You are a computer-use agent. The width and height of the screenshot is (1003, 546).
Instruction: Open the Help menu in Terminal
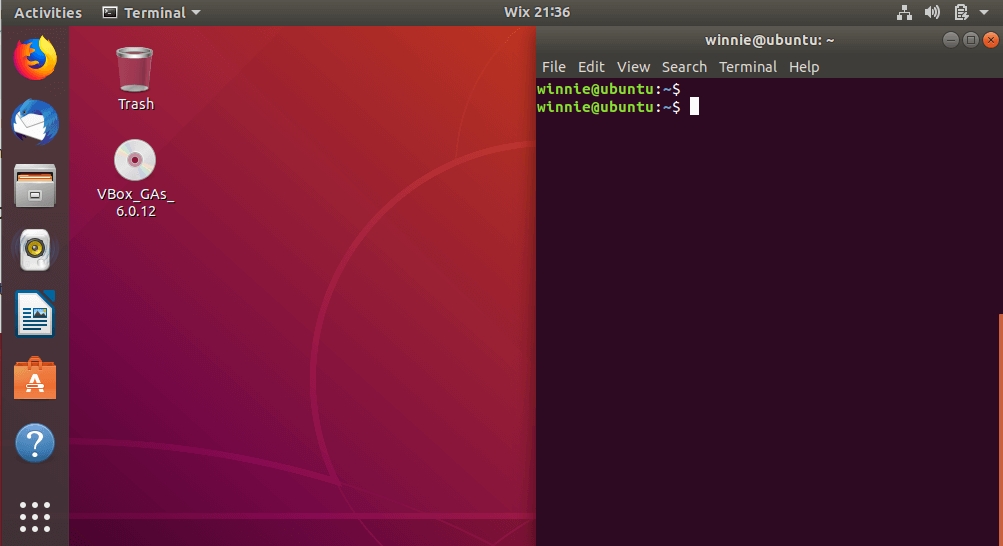coord(803,66)
